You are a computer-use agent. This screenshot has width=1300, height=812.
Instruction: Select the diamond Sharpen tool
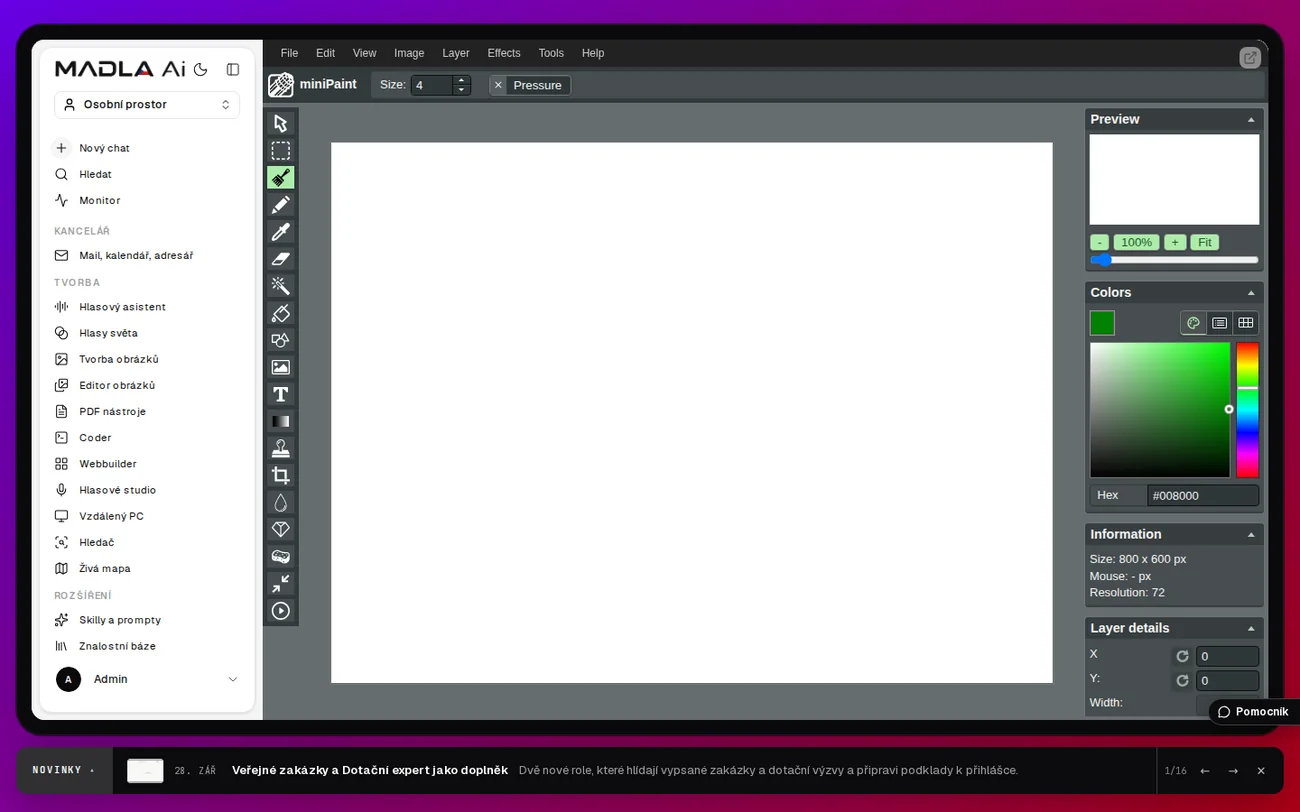coord(281,529)
